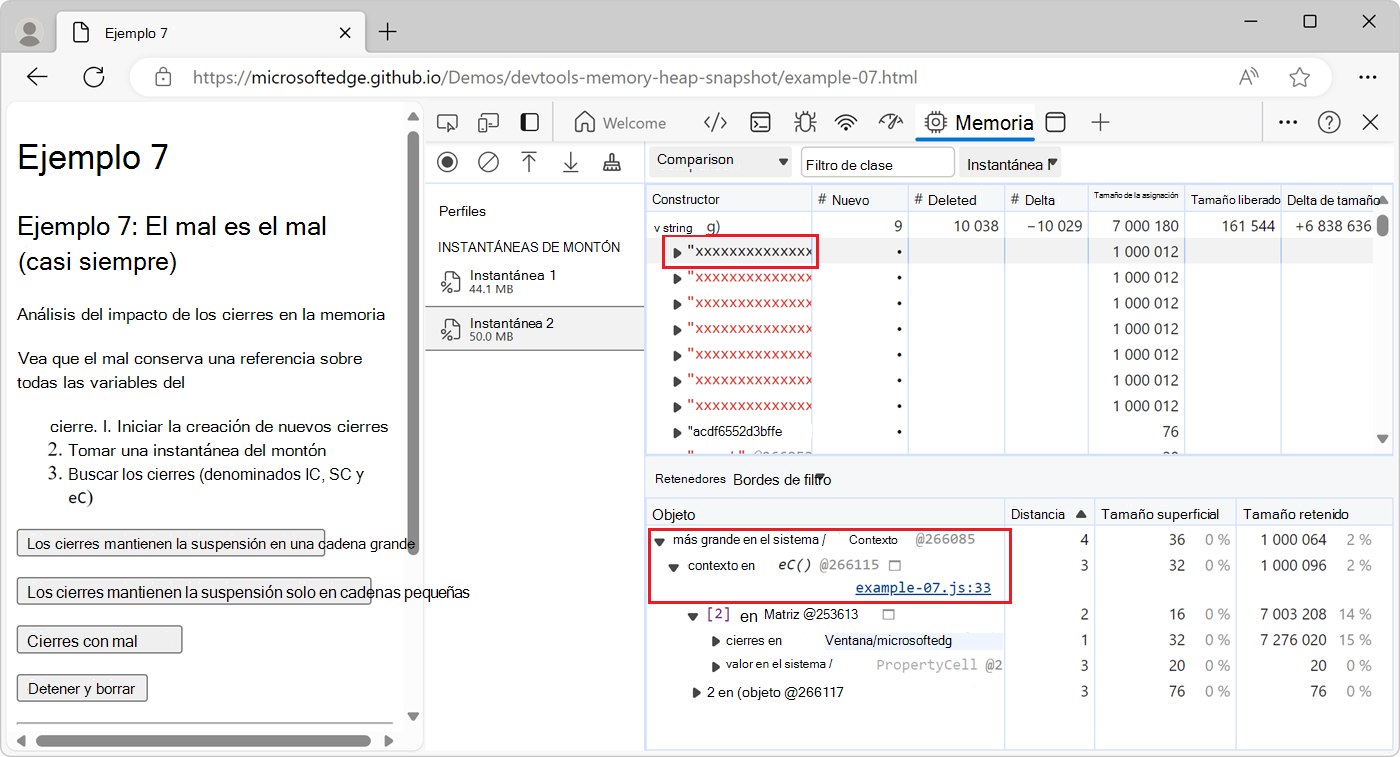The width and height of the screenshot is (1400, 757).
Task: Close the DevTools panel
Action: (x=1371, y=122)
